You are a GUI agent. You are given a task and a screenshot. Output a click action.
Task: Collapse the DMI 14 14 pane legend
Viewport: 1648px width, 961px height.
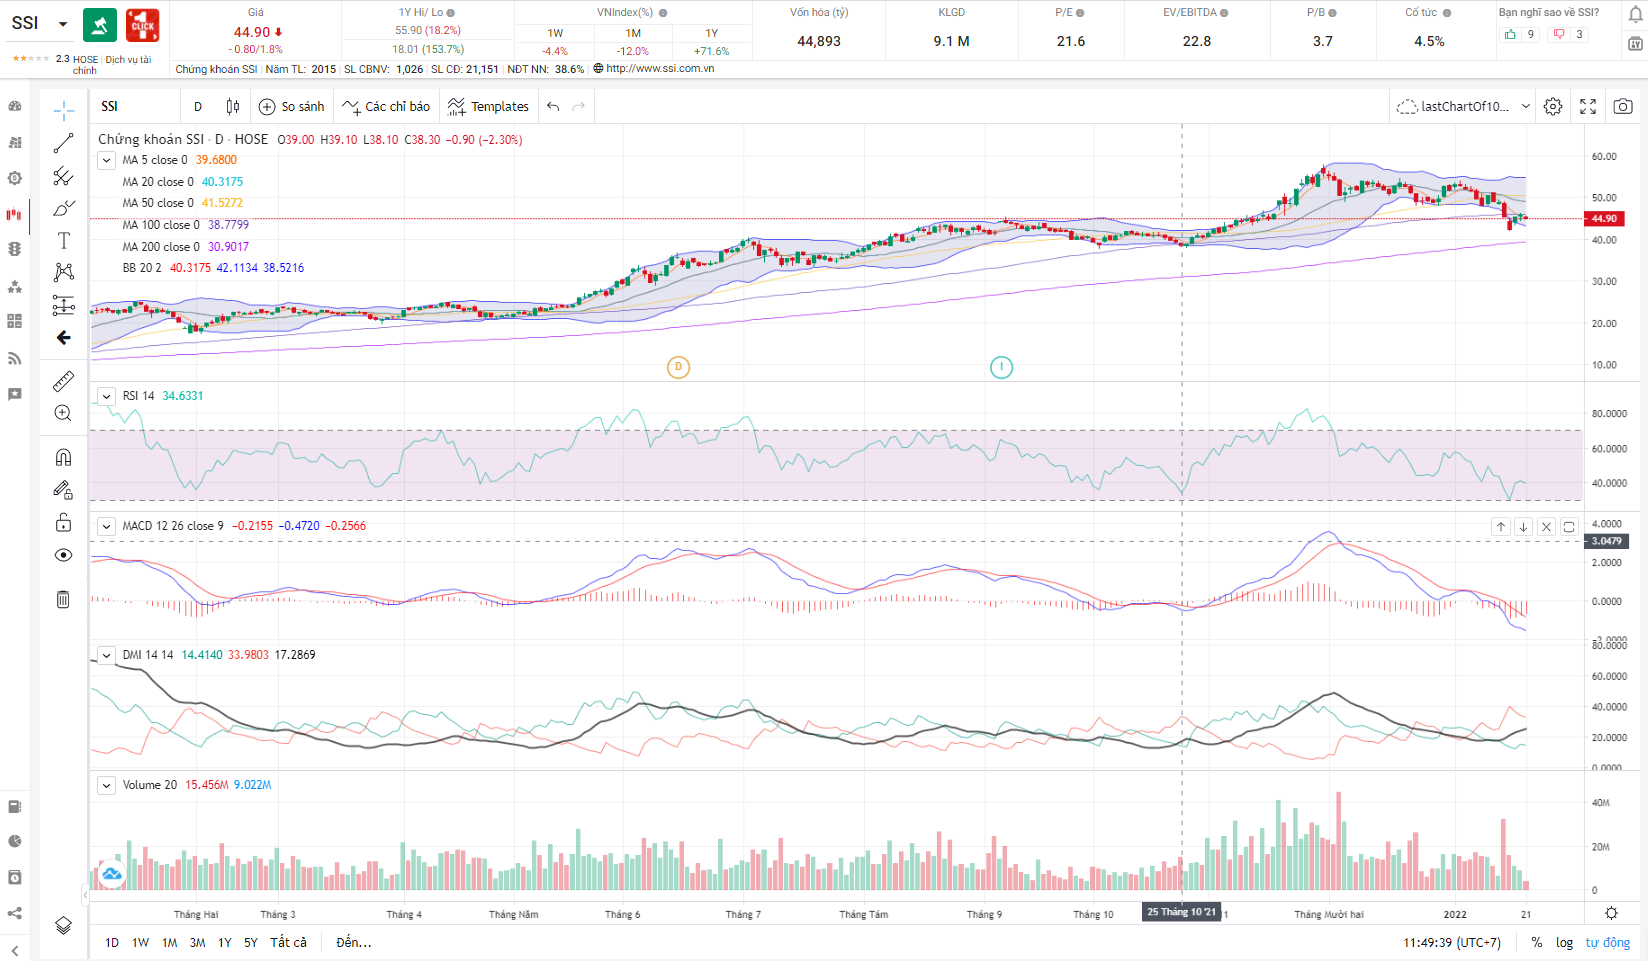point(106,655)
